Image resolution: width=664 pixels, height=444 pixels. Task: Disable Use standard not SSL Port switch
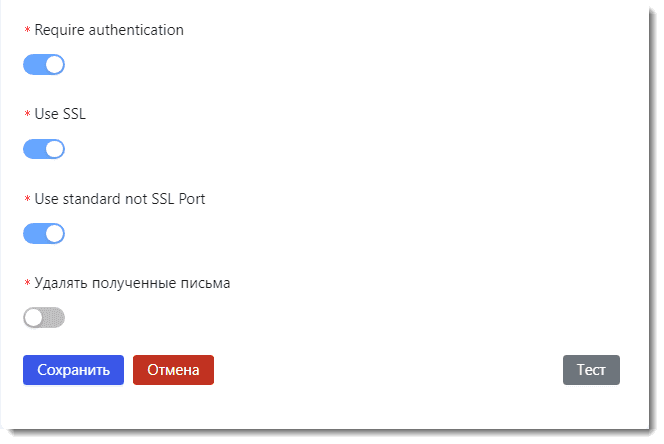43,233
